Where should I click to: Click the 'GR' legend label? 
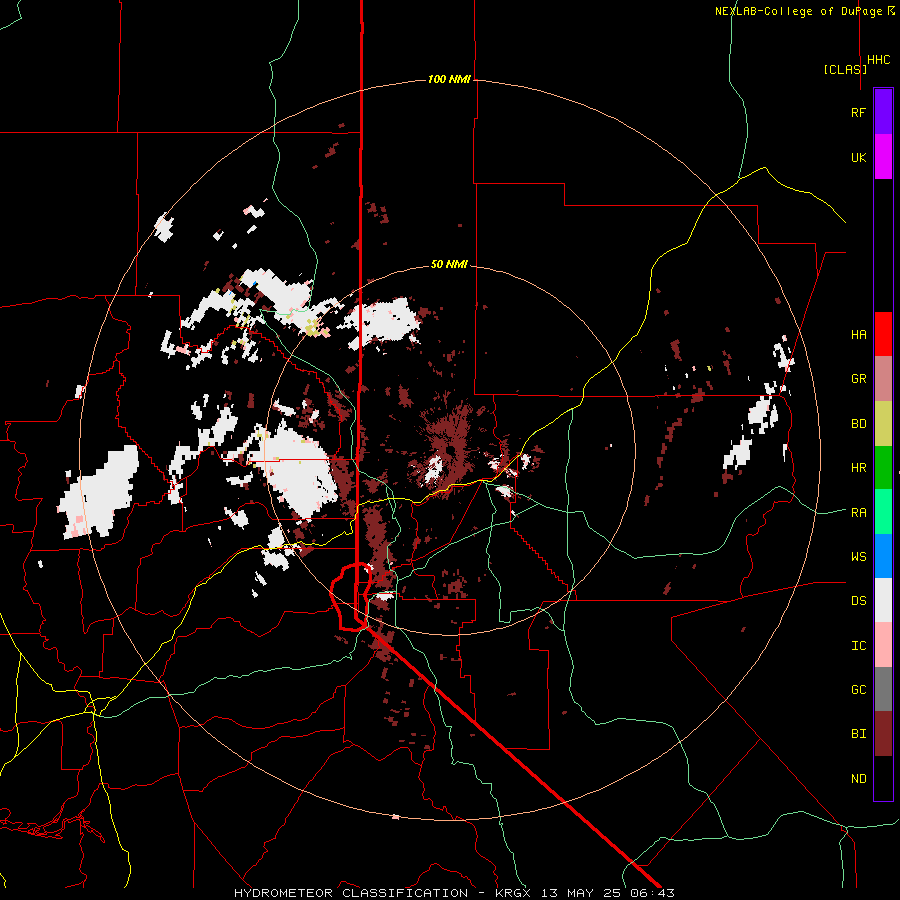tap(858, 379)
